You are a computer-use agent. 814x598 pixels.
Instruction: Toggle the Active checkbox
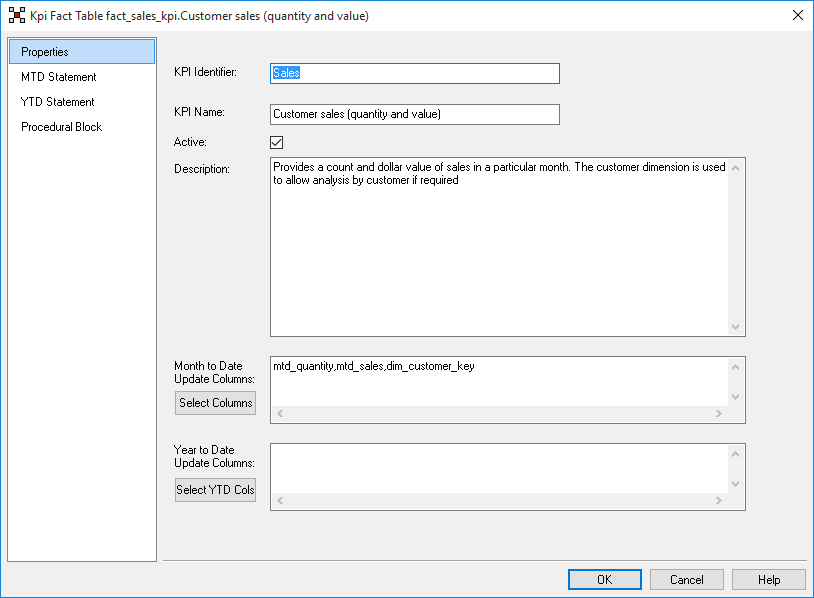[x=277, y=142]
